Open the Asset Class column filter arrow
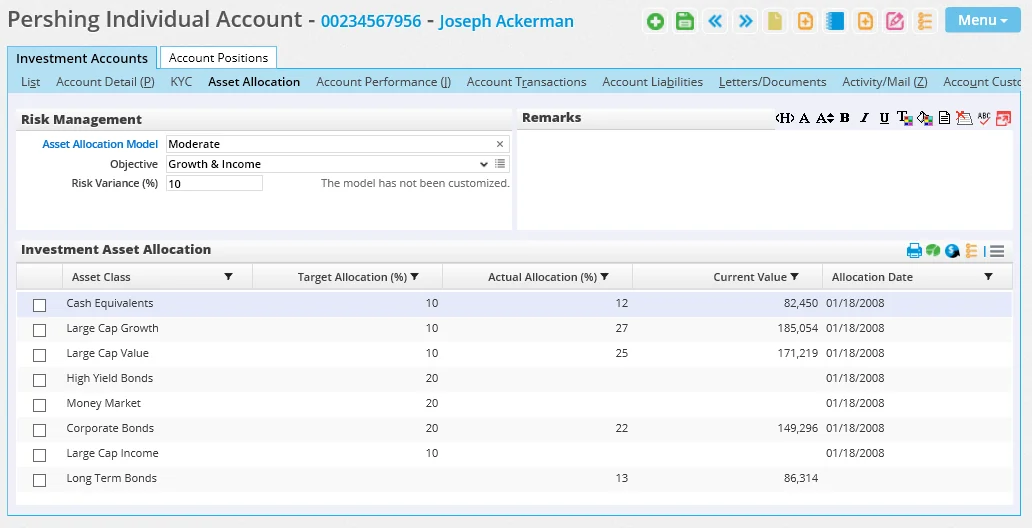 point(228,277)
